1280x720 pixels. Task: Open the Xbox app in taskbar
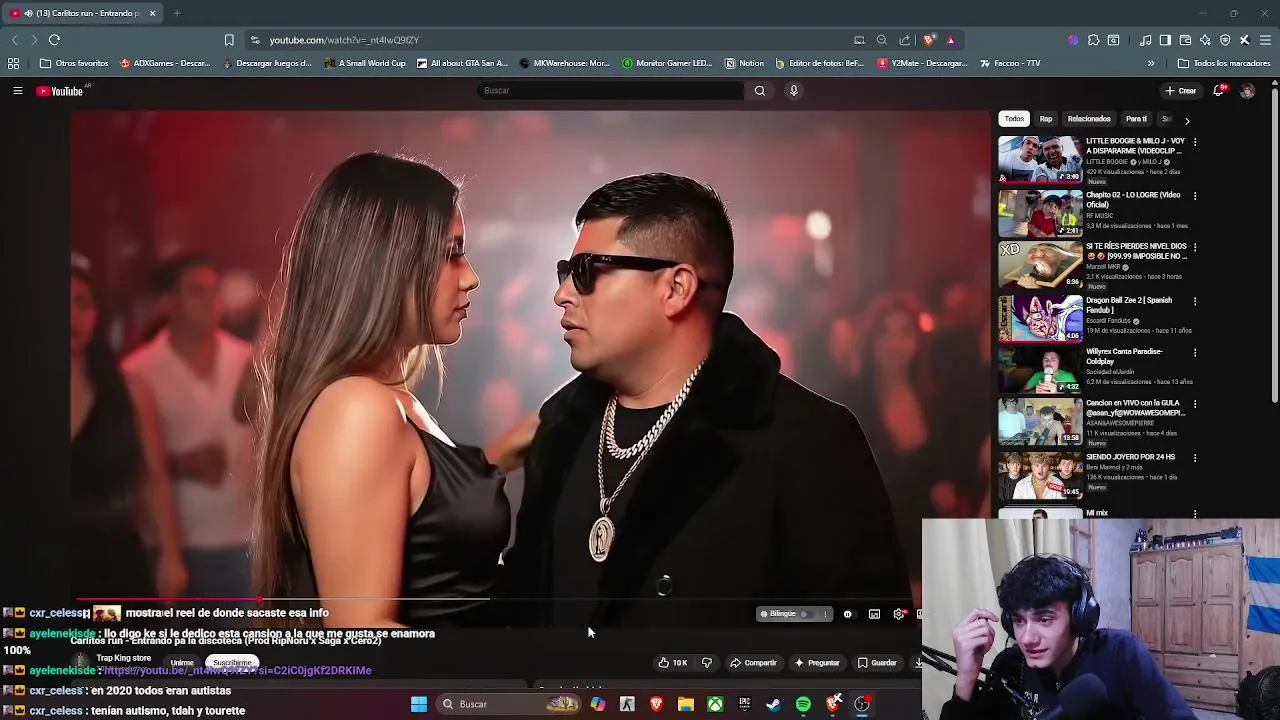coord(716,705)
